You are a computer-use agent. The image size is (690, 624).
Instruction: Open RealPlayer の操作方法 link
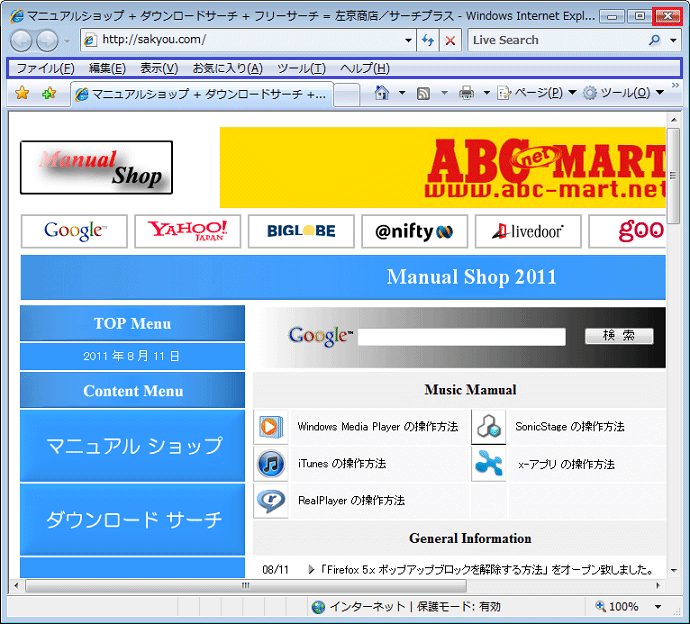(x=351, y=500)
